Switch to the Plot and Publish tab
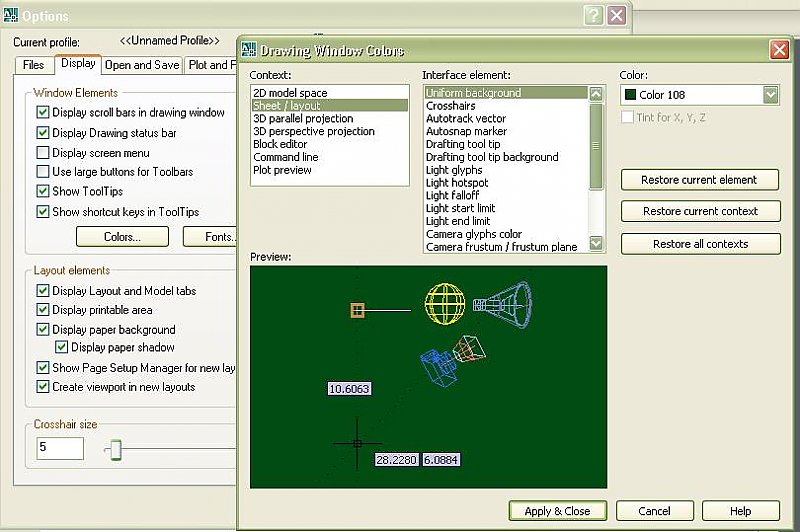800x532 pixels. click(x=211, y=65)
